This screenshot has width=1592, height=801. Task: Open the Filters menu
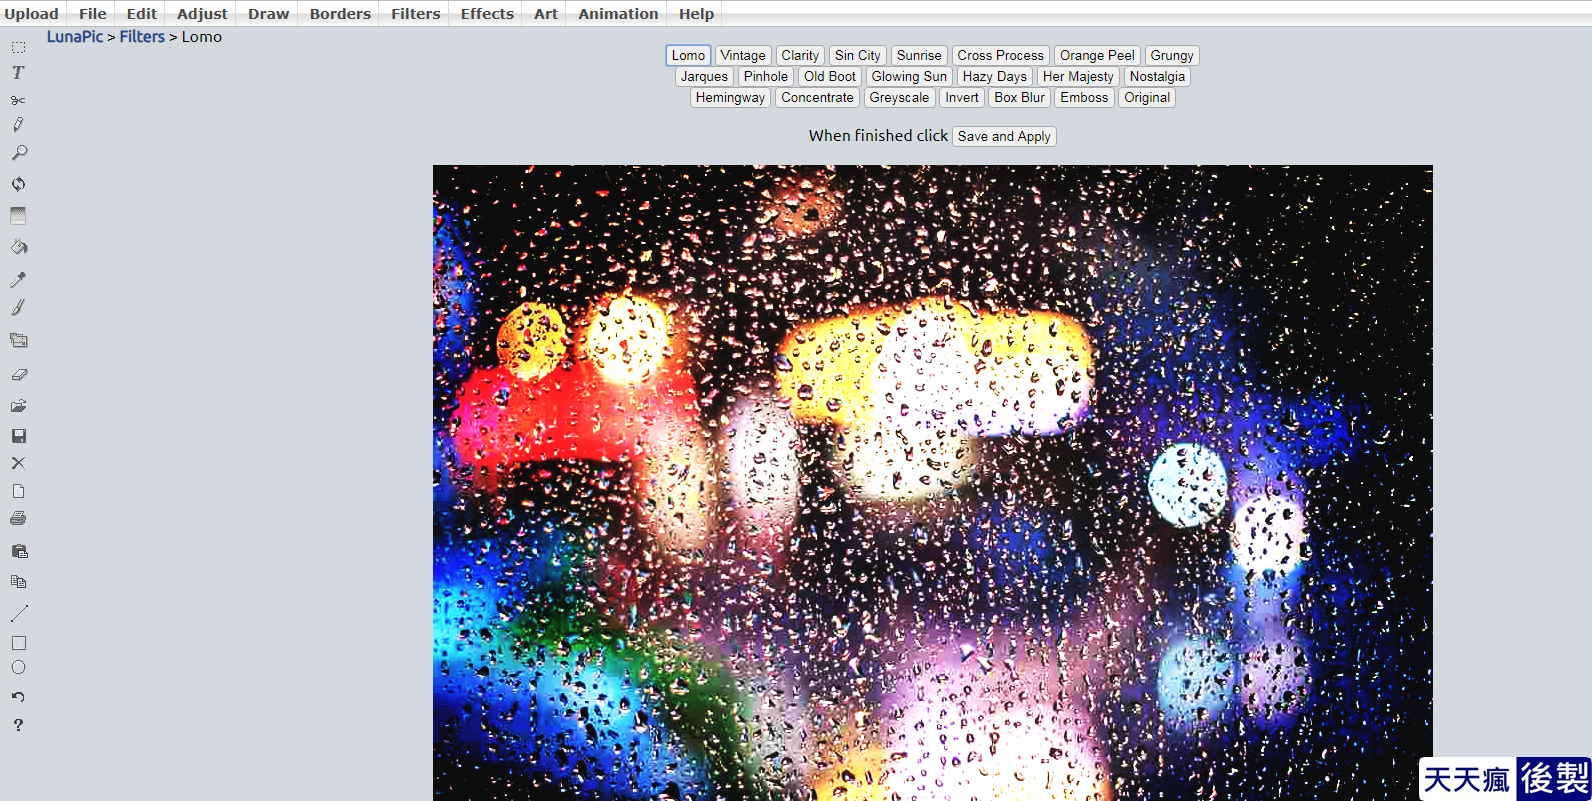click(x=415, y=14)
